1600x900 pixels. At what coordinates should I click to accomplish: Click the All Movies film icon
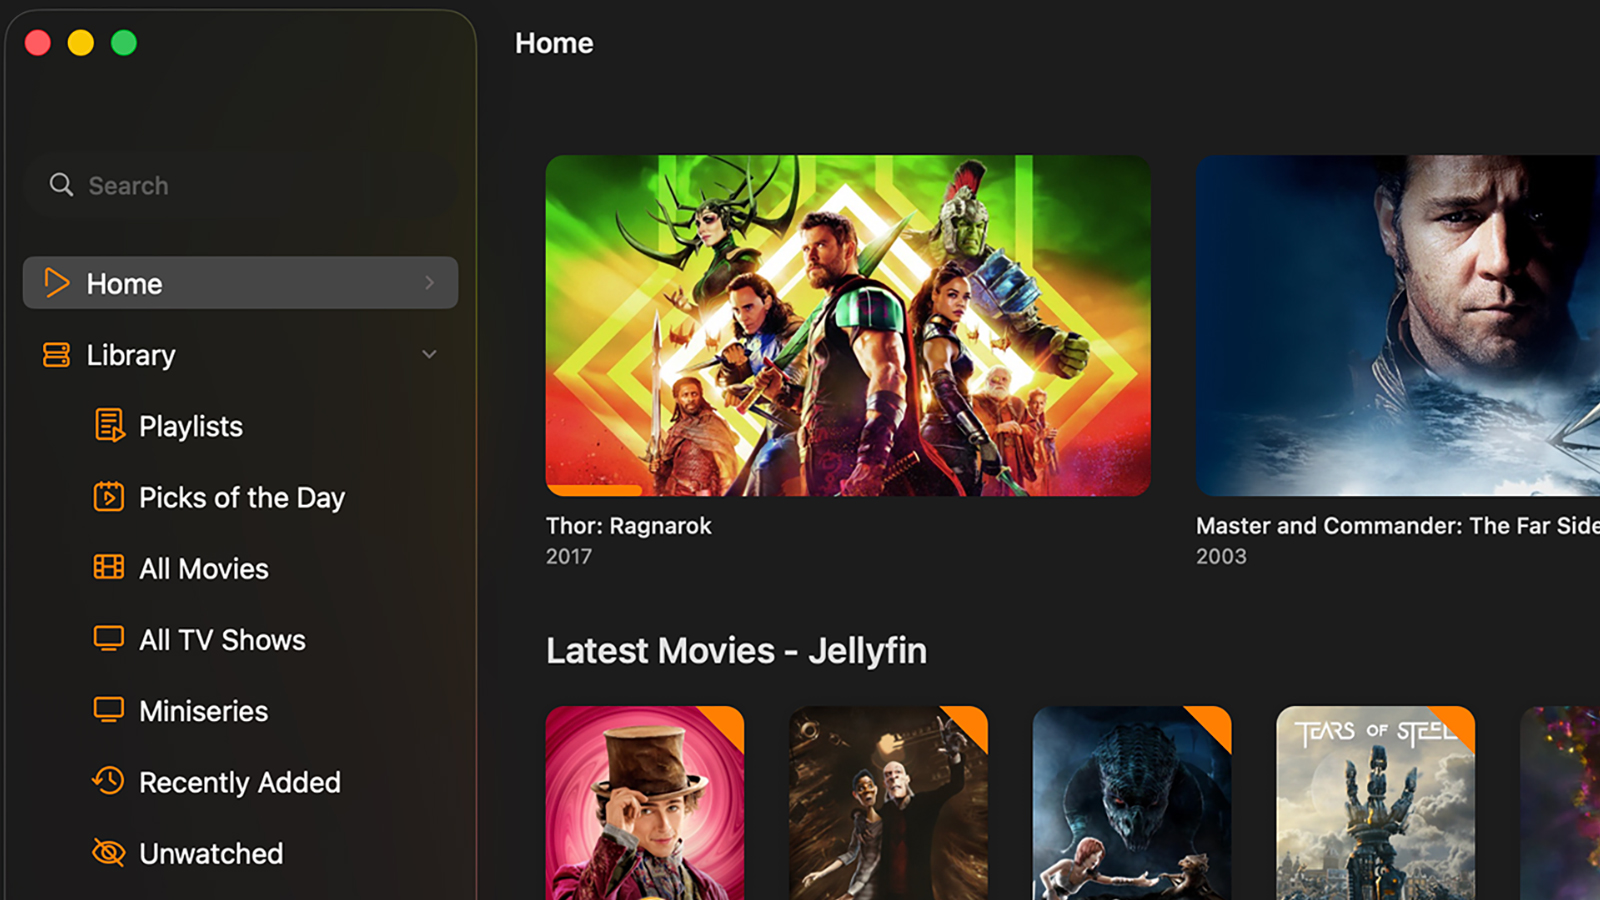pyautogui.click(x=109, y=568)
